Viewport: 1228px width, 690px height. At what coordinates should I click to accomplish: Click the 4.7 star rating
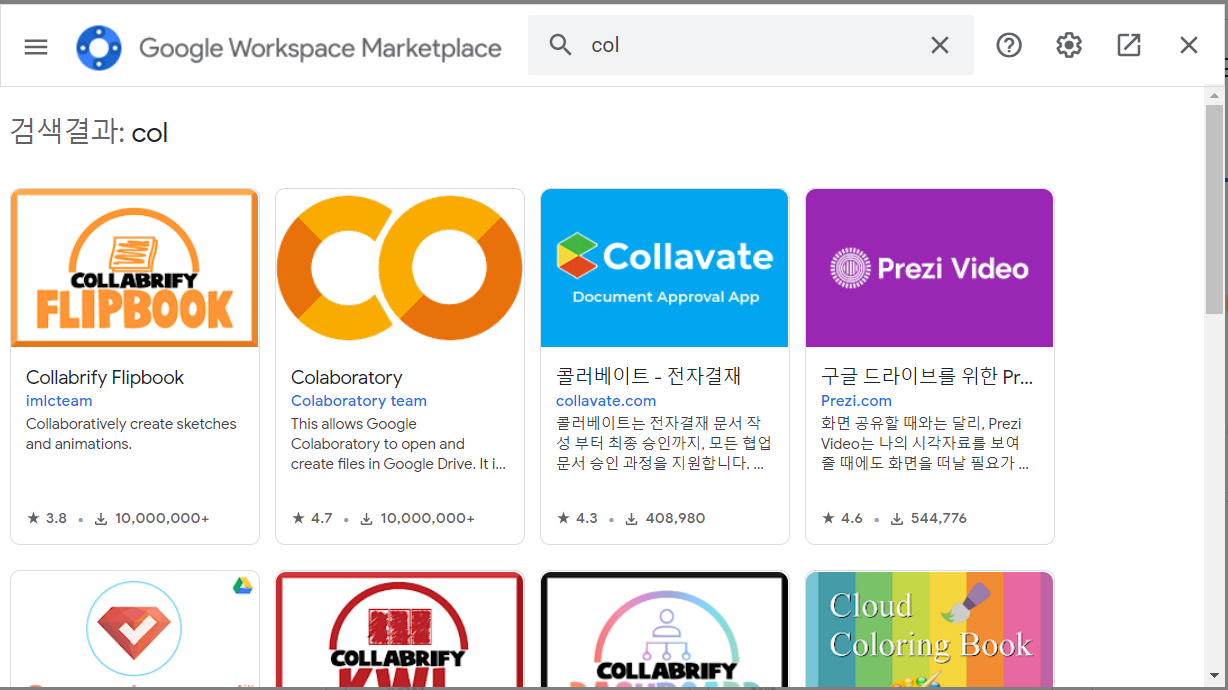tap(312, 518)
